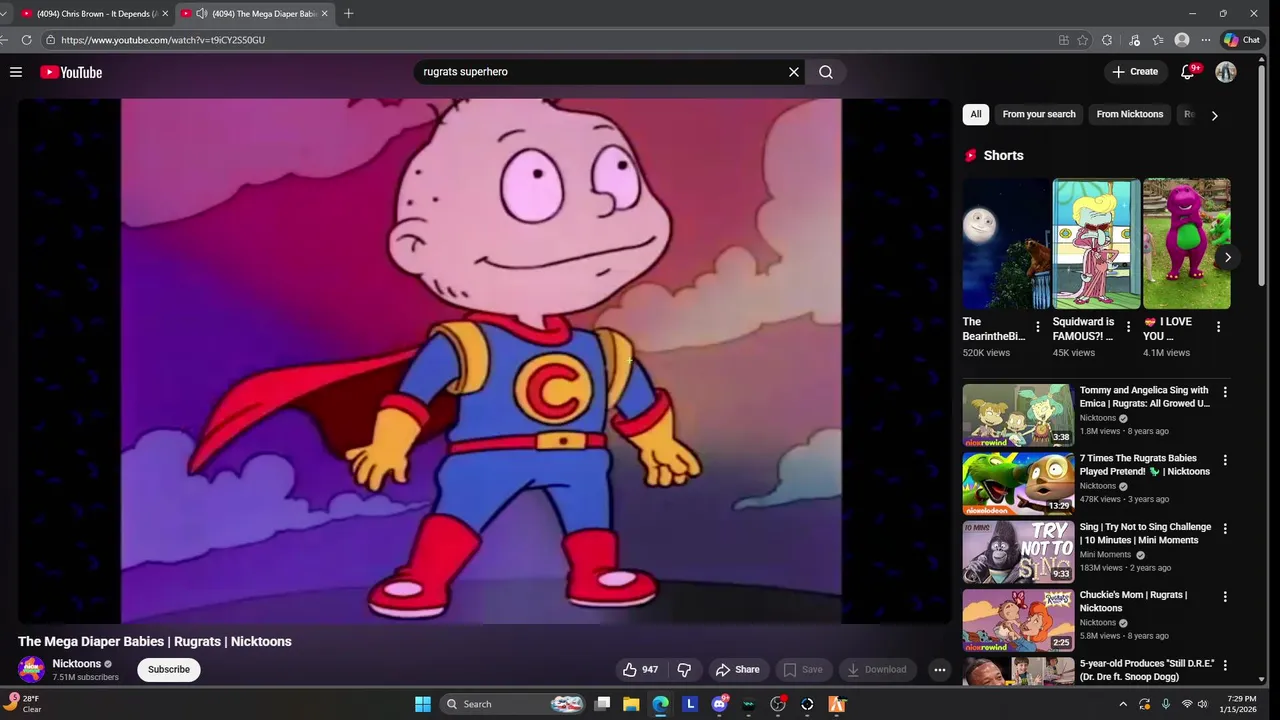Go to the YouTube home logo
The width and height of the screenshot is (1280, 720).
point(71,72)
